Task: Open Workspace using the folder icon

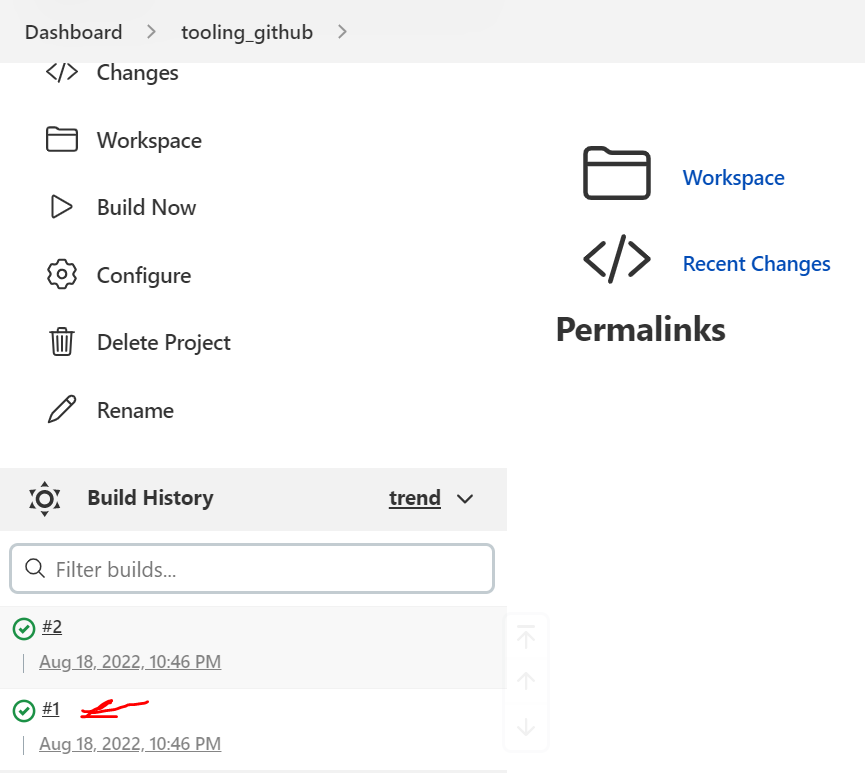Action: click(x=61, y=139)
